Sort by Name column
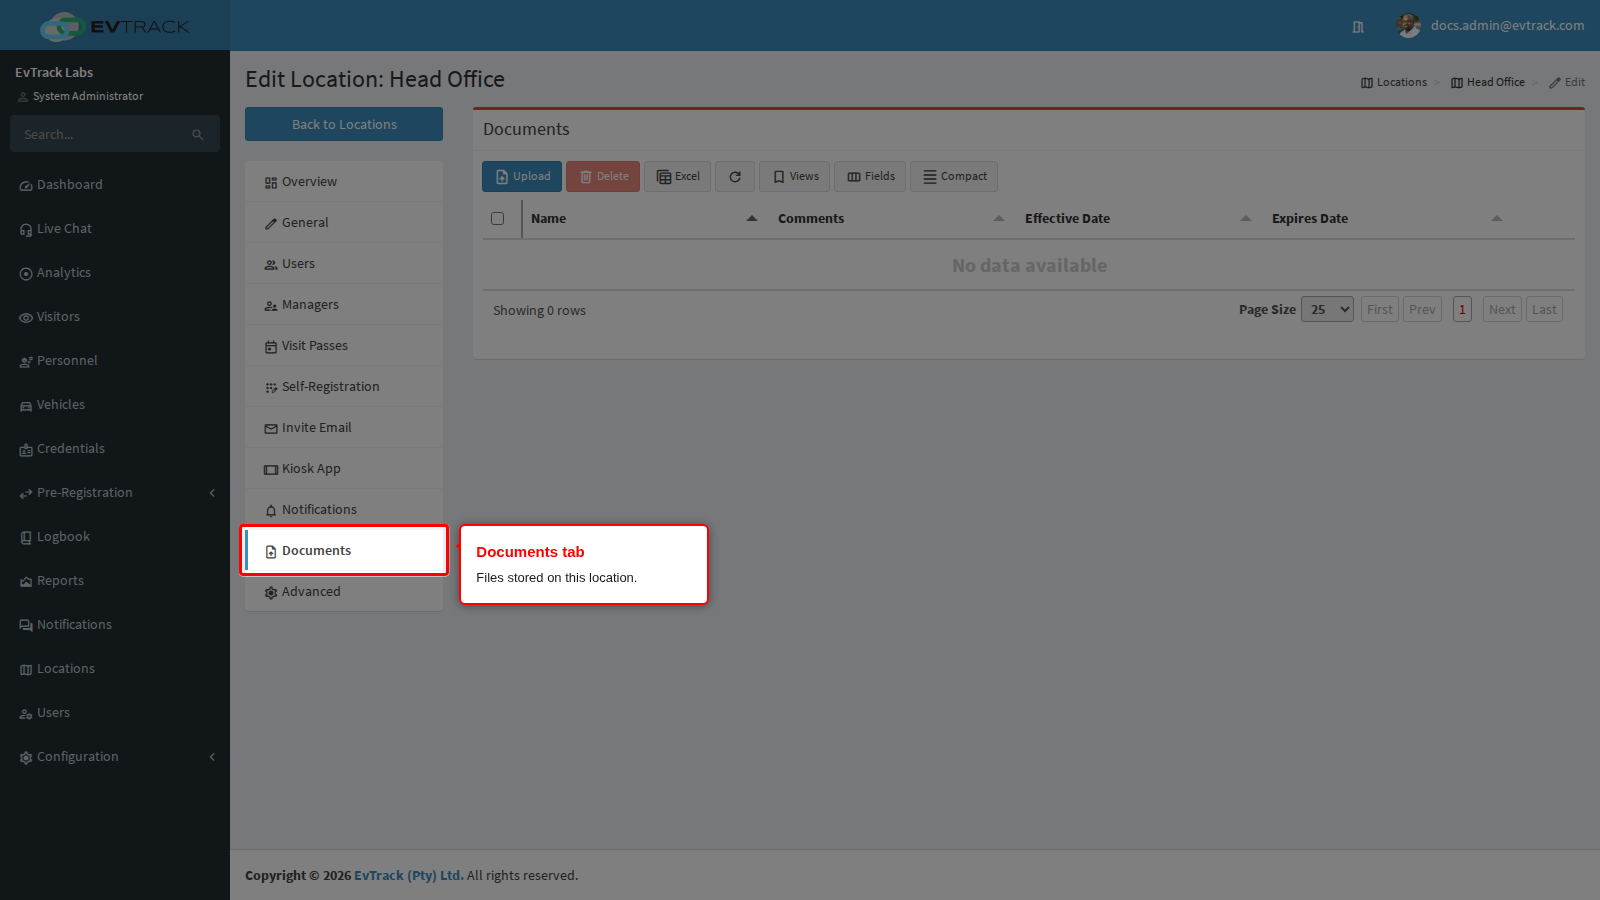This screenshot has height=900, width=1600. point(644,219)
